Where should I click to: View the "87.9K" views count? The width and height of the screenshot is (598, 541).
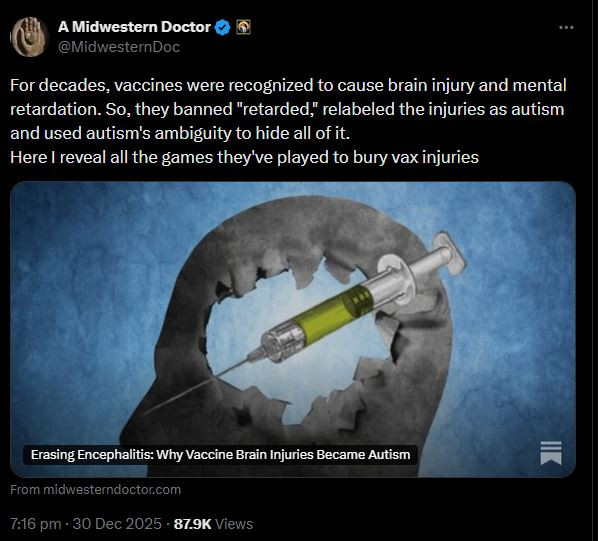(192, 524)
